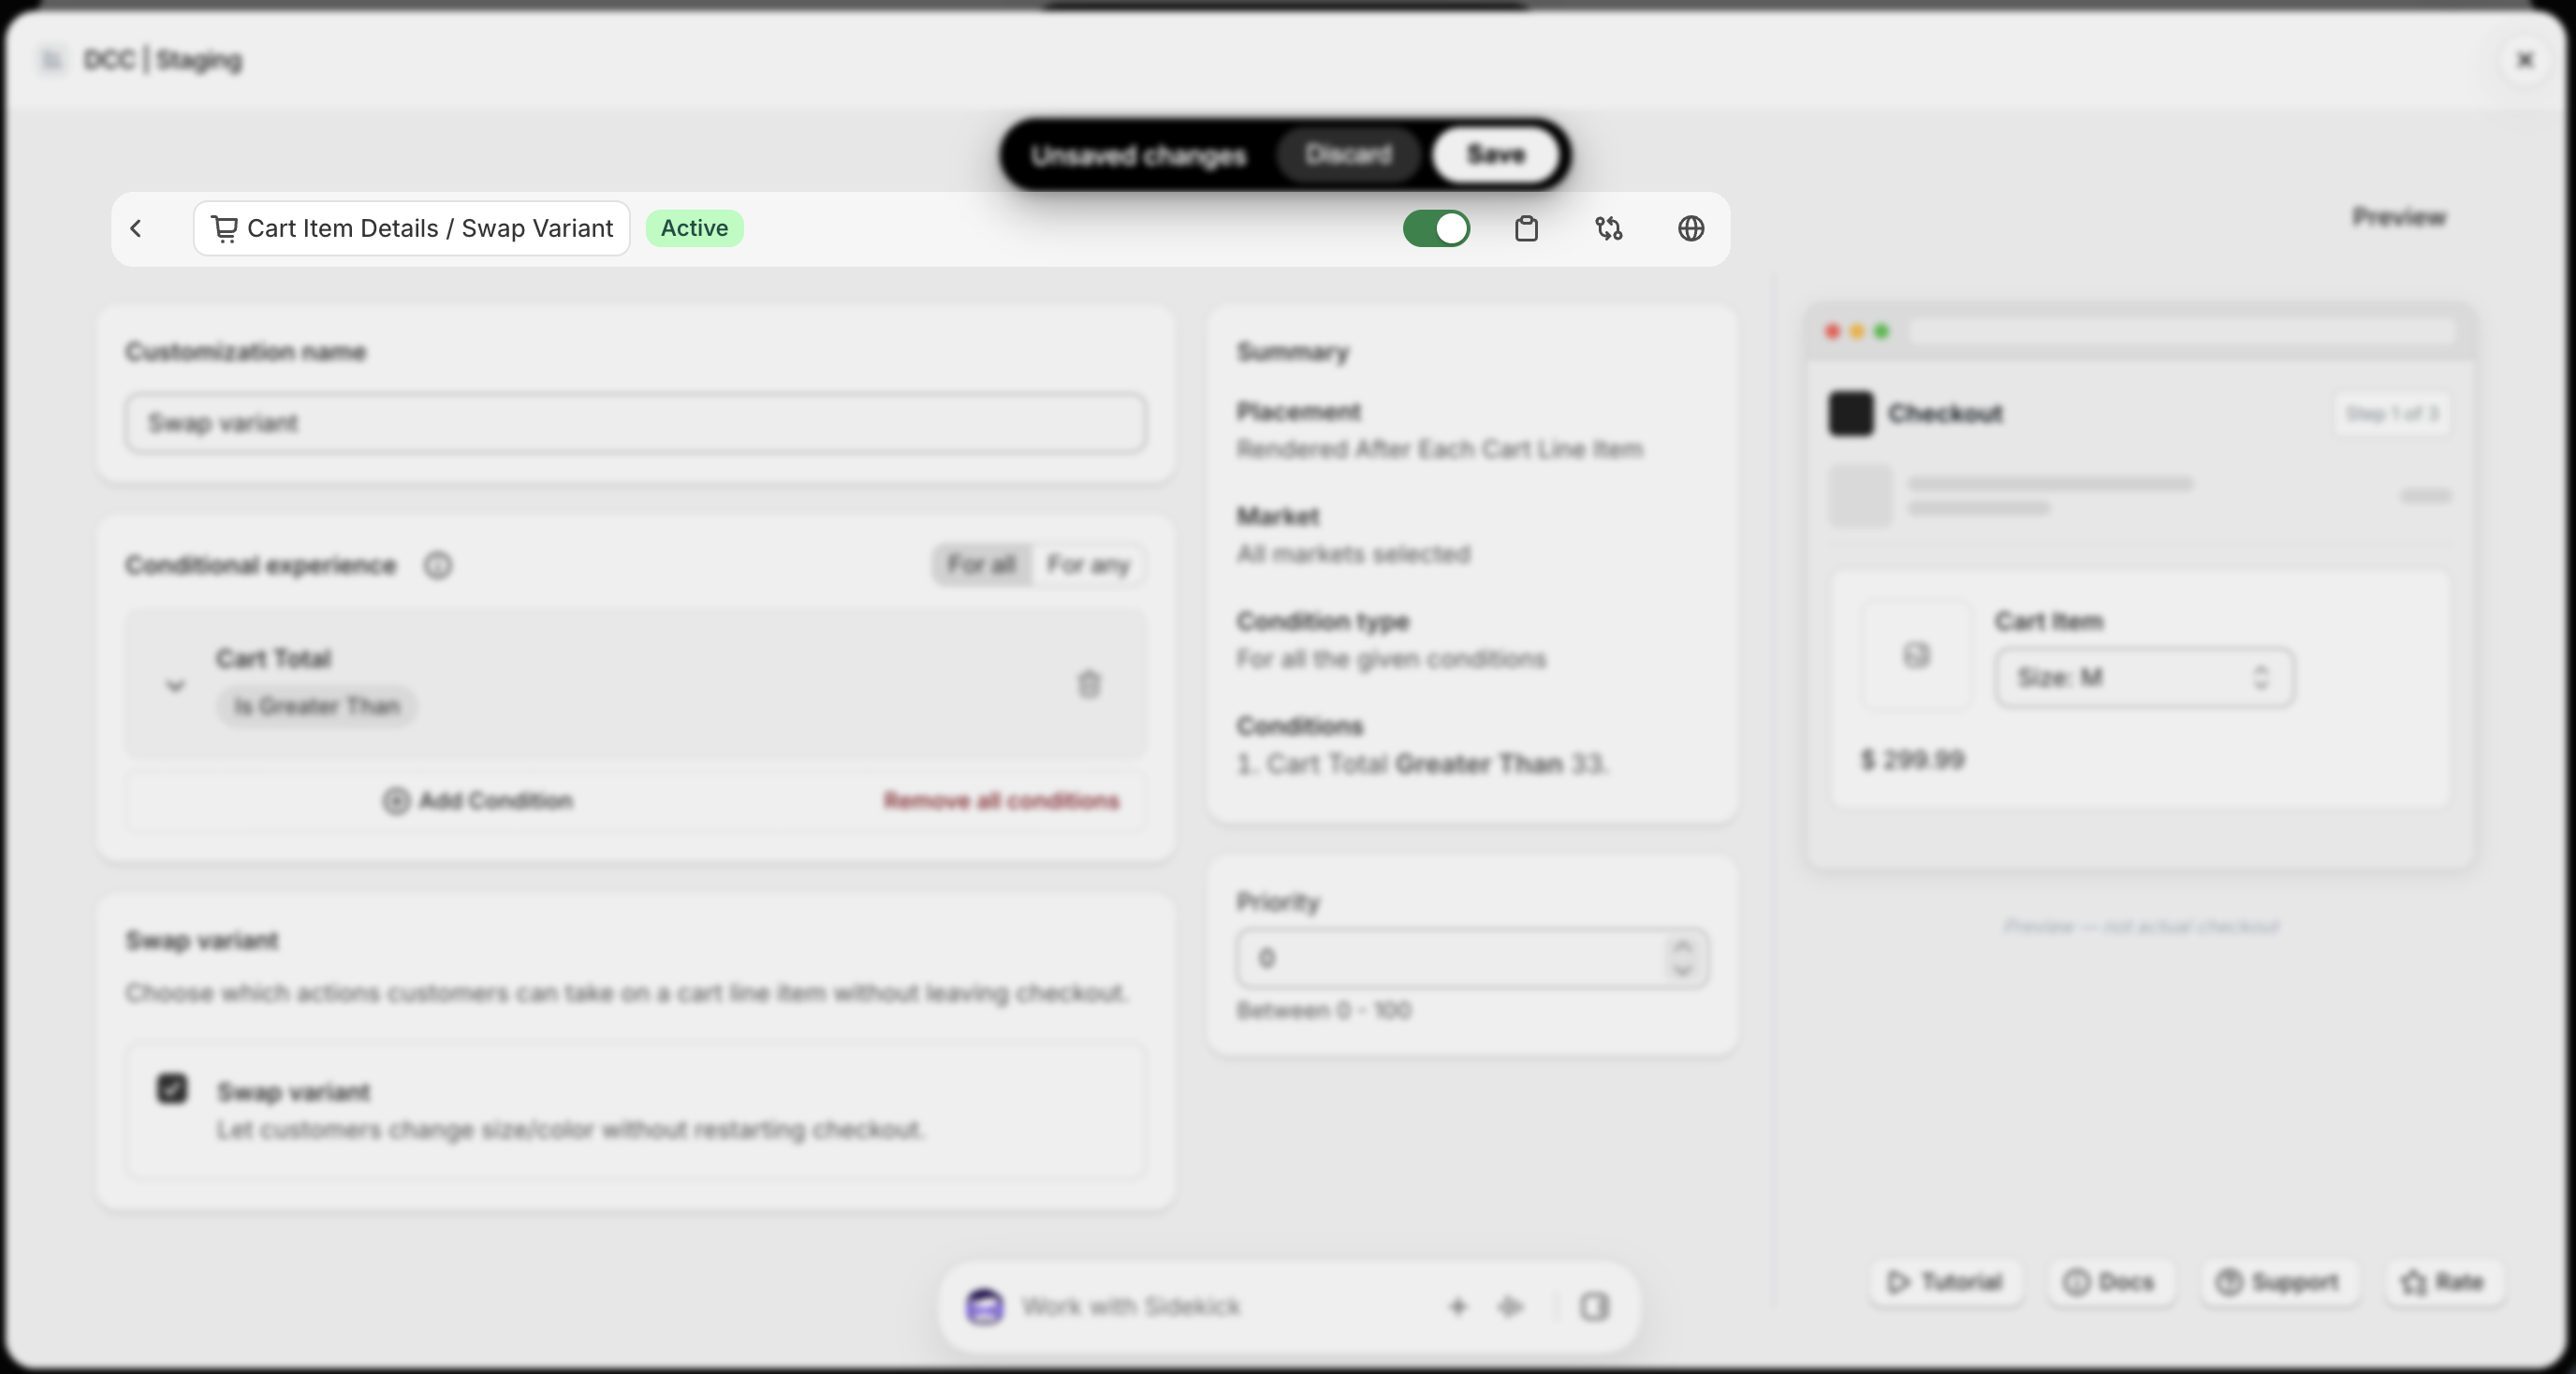Click the plus icon in the Sidekick bar
This screenshot has height=1374, width=2576.
[x=1457, y=1306]
